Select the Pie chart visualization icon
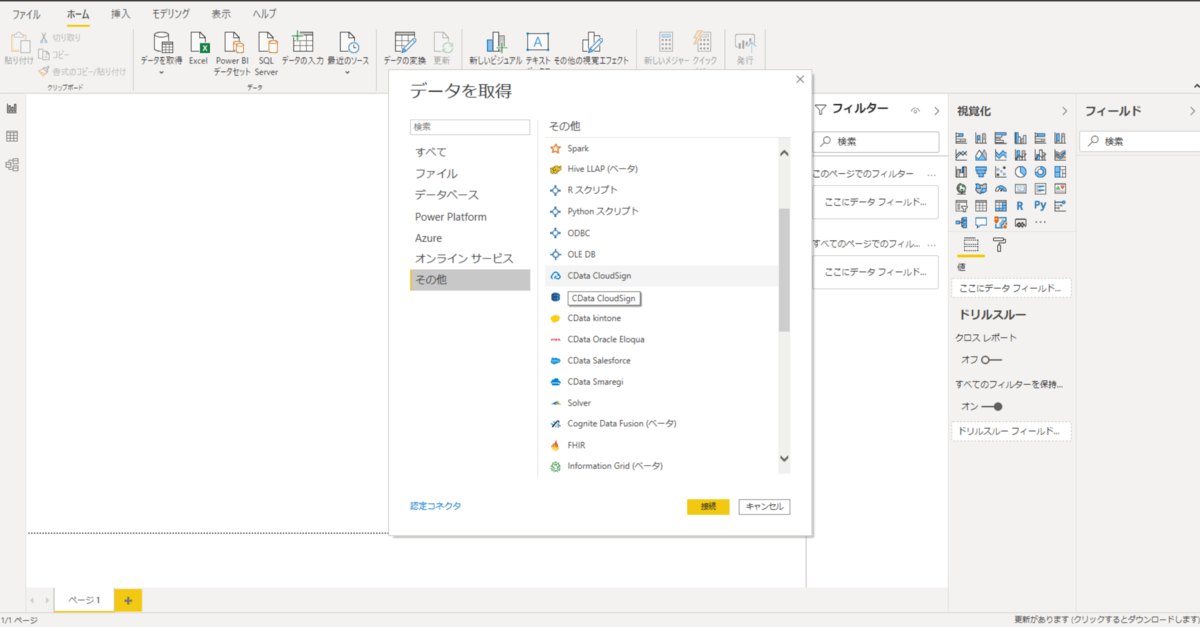Viewport: 1200px width, 627px height. tap(1021, 172)
